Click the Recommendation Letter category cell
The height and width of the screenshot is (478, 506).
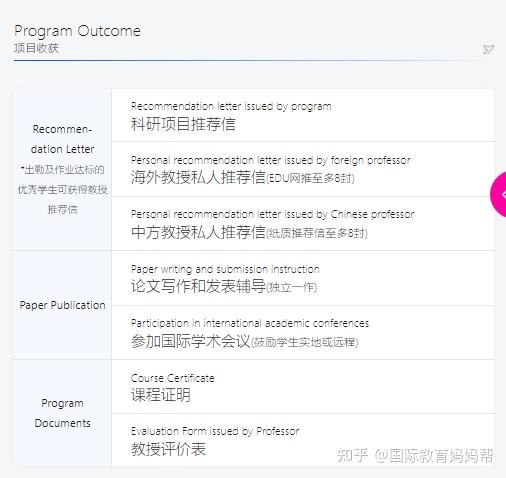(63, 169)
